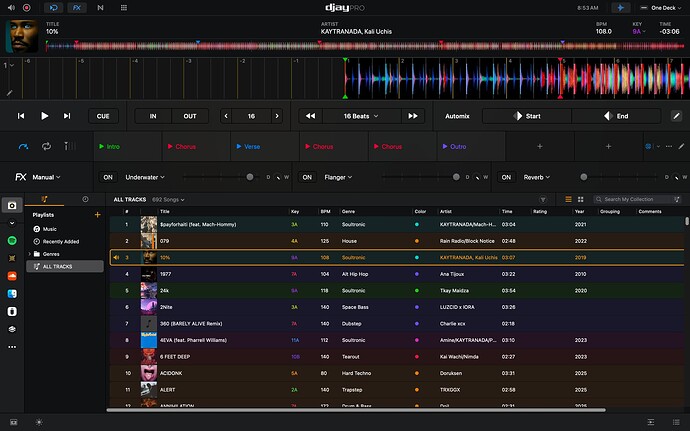Screen dimensions: 690x431
Task: Adjust the Flanger effect slider
Action: click(x=419, y=177)
